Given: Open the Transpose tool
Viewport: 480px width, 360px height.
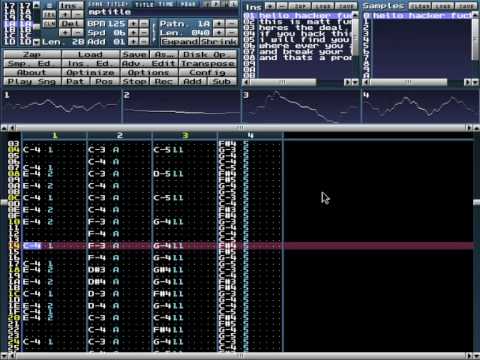Looking at the screenshot, I should click(x=208, y=63).
